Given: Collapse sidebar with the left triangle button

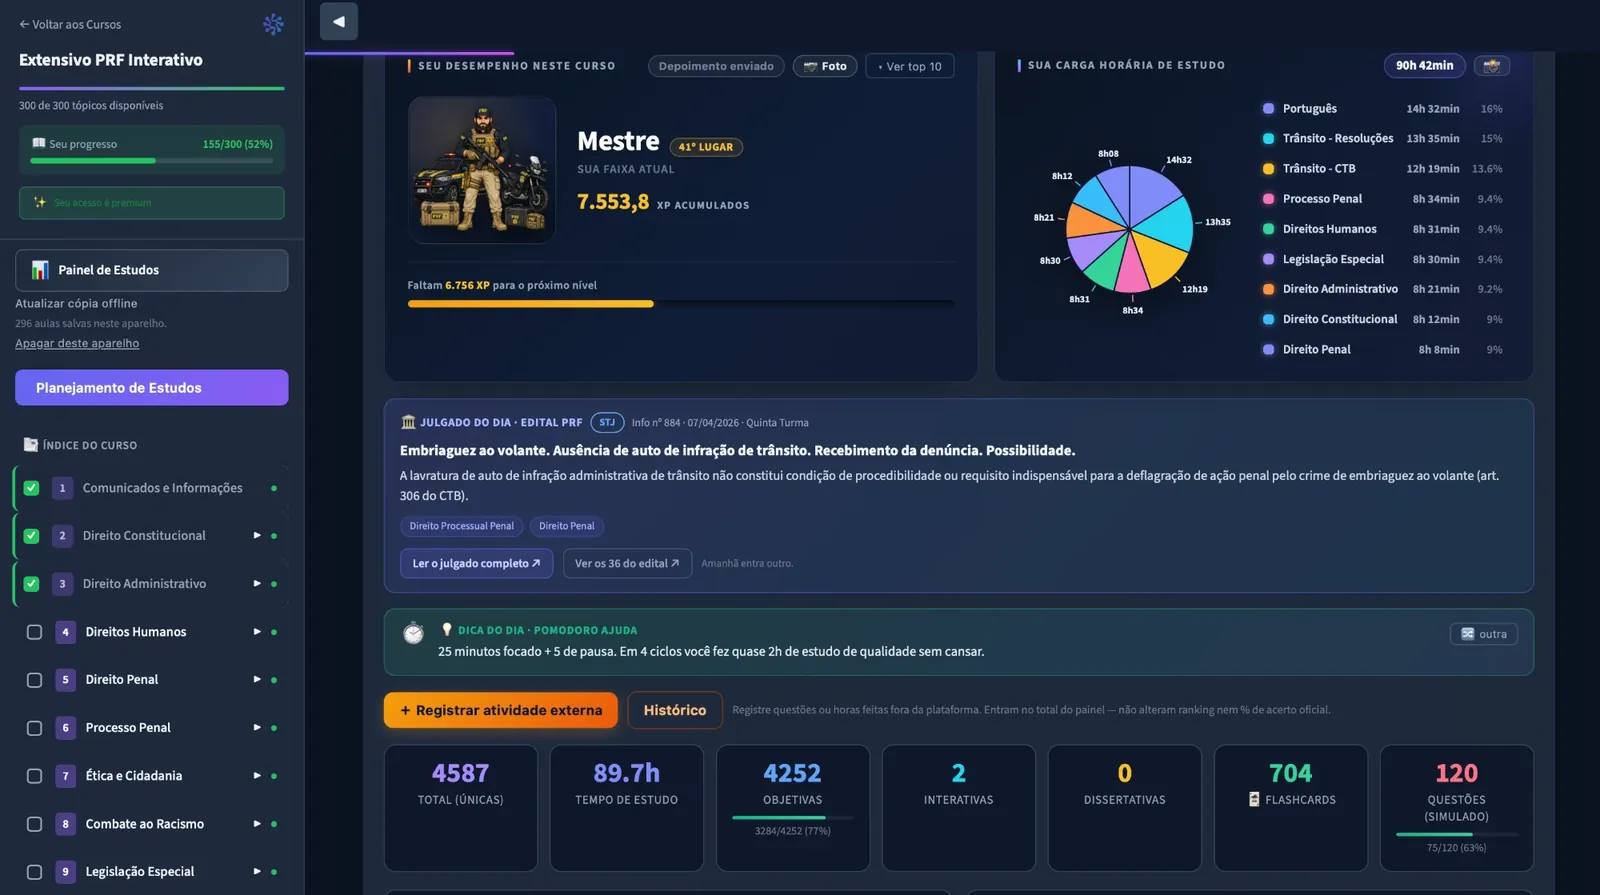Looking at the screenshot, I should 339,21.
